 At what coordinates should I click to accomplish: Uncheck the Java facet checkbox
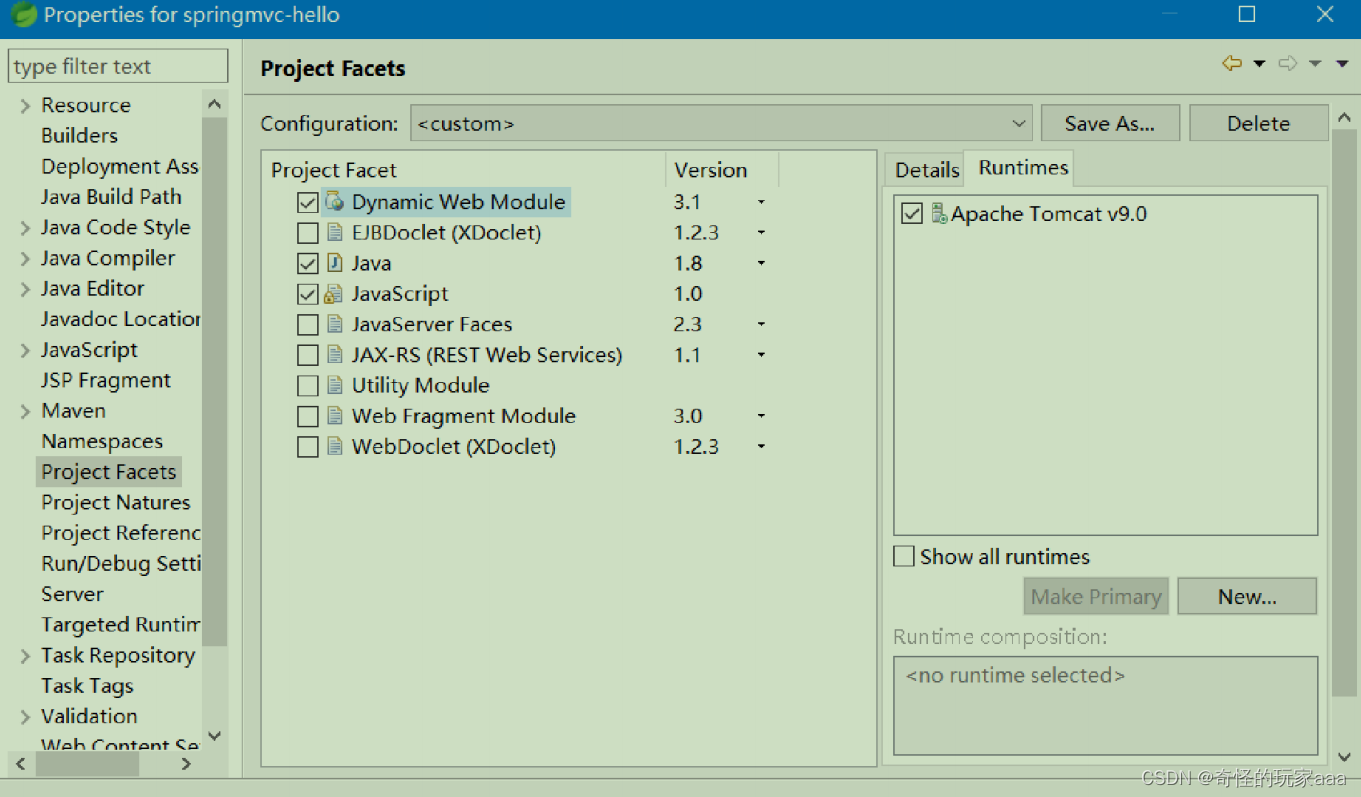[308, 264]
